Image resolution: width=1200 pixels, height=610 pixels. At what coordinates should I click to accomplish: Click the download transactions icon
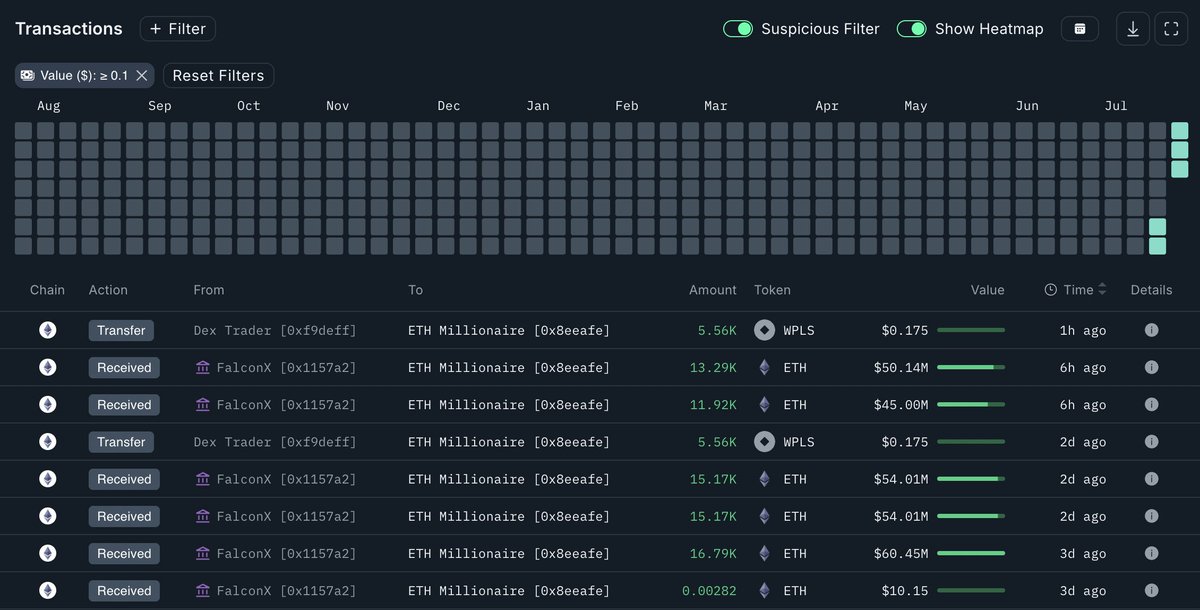1133,29
